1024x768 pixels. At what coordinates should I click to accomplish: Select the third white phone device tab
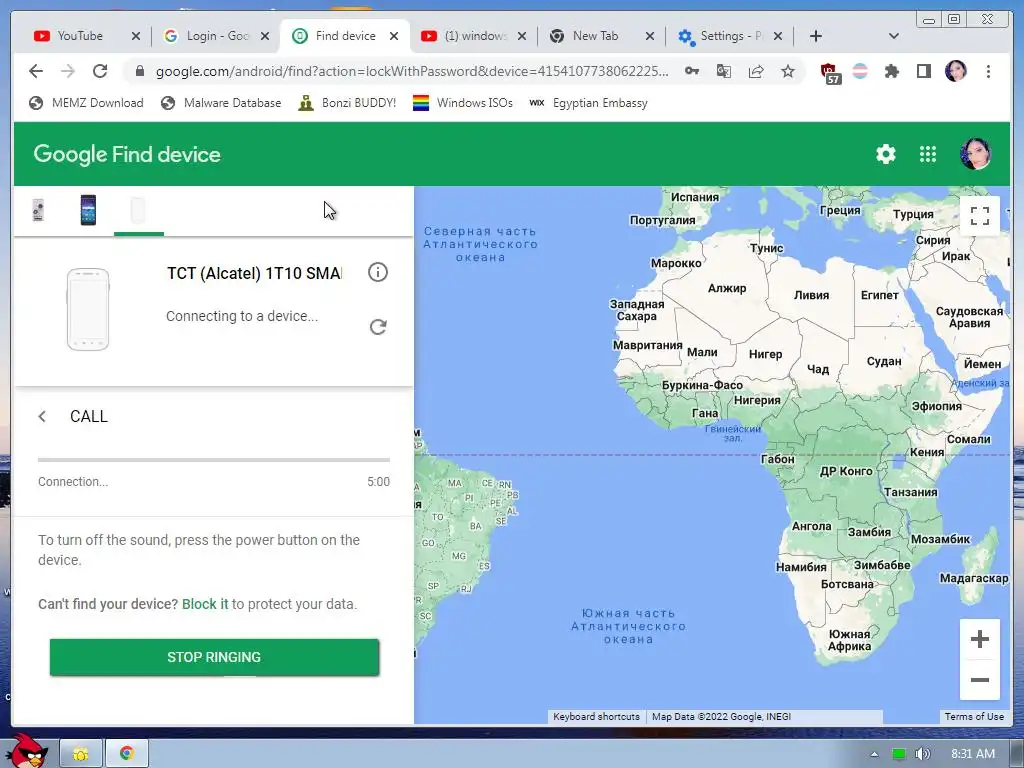138,212
